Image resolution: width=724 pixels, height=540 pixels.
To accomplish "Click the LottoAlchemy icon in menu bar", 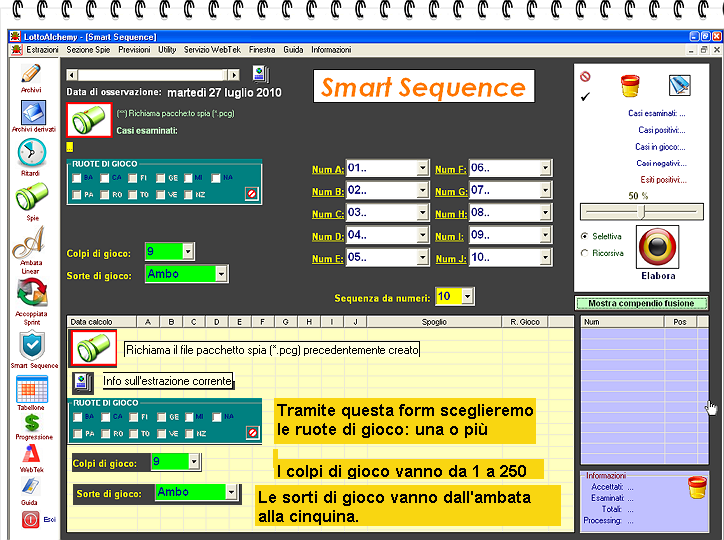I will tap(17, 49).
